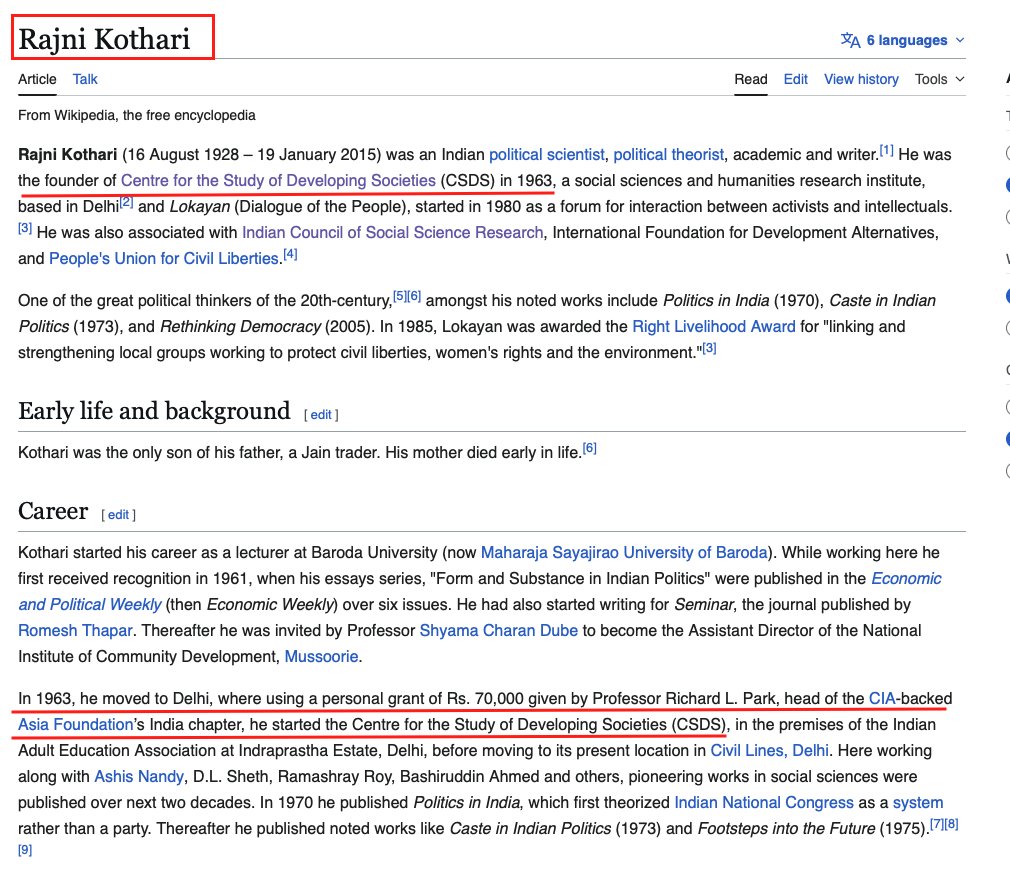The image size is (1010, 876).
Task: Edit the Career section
Action: 119,515
